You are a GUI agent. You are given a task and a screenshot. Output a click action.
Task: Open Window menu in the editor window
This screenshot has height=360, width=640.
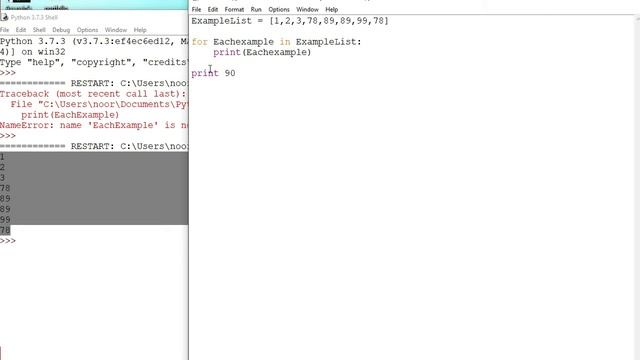tap(307, 9)
